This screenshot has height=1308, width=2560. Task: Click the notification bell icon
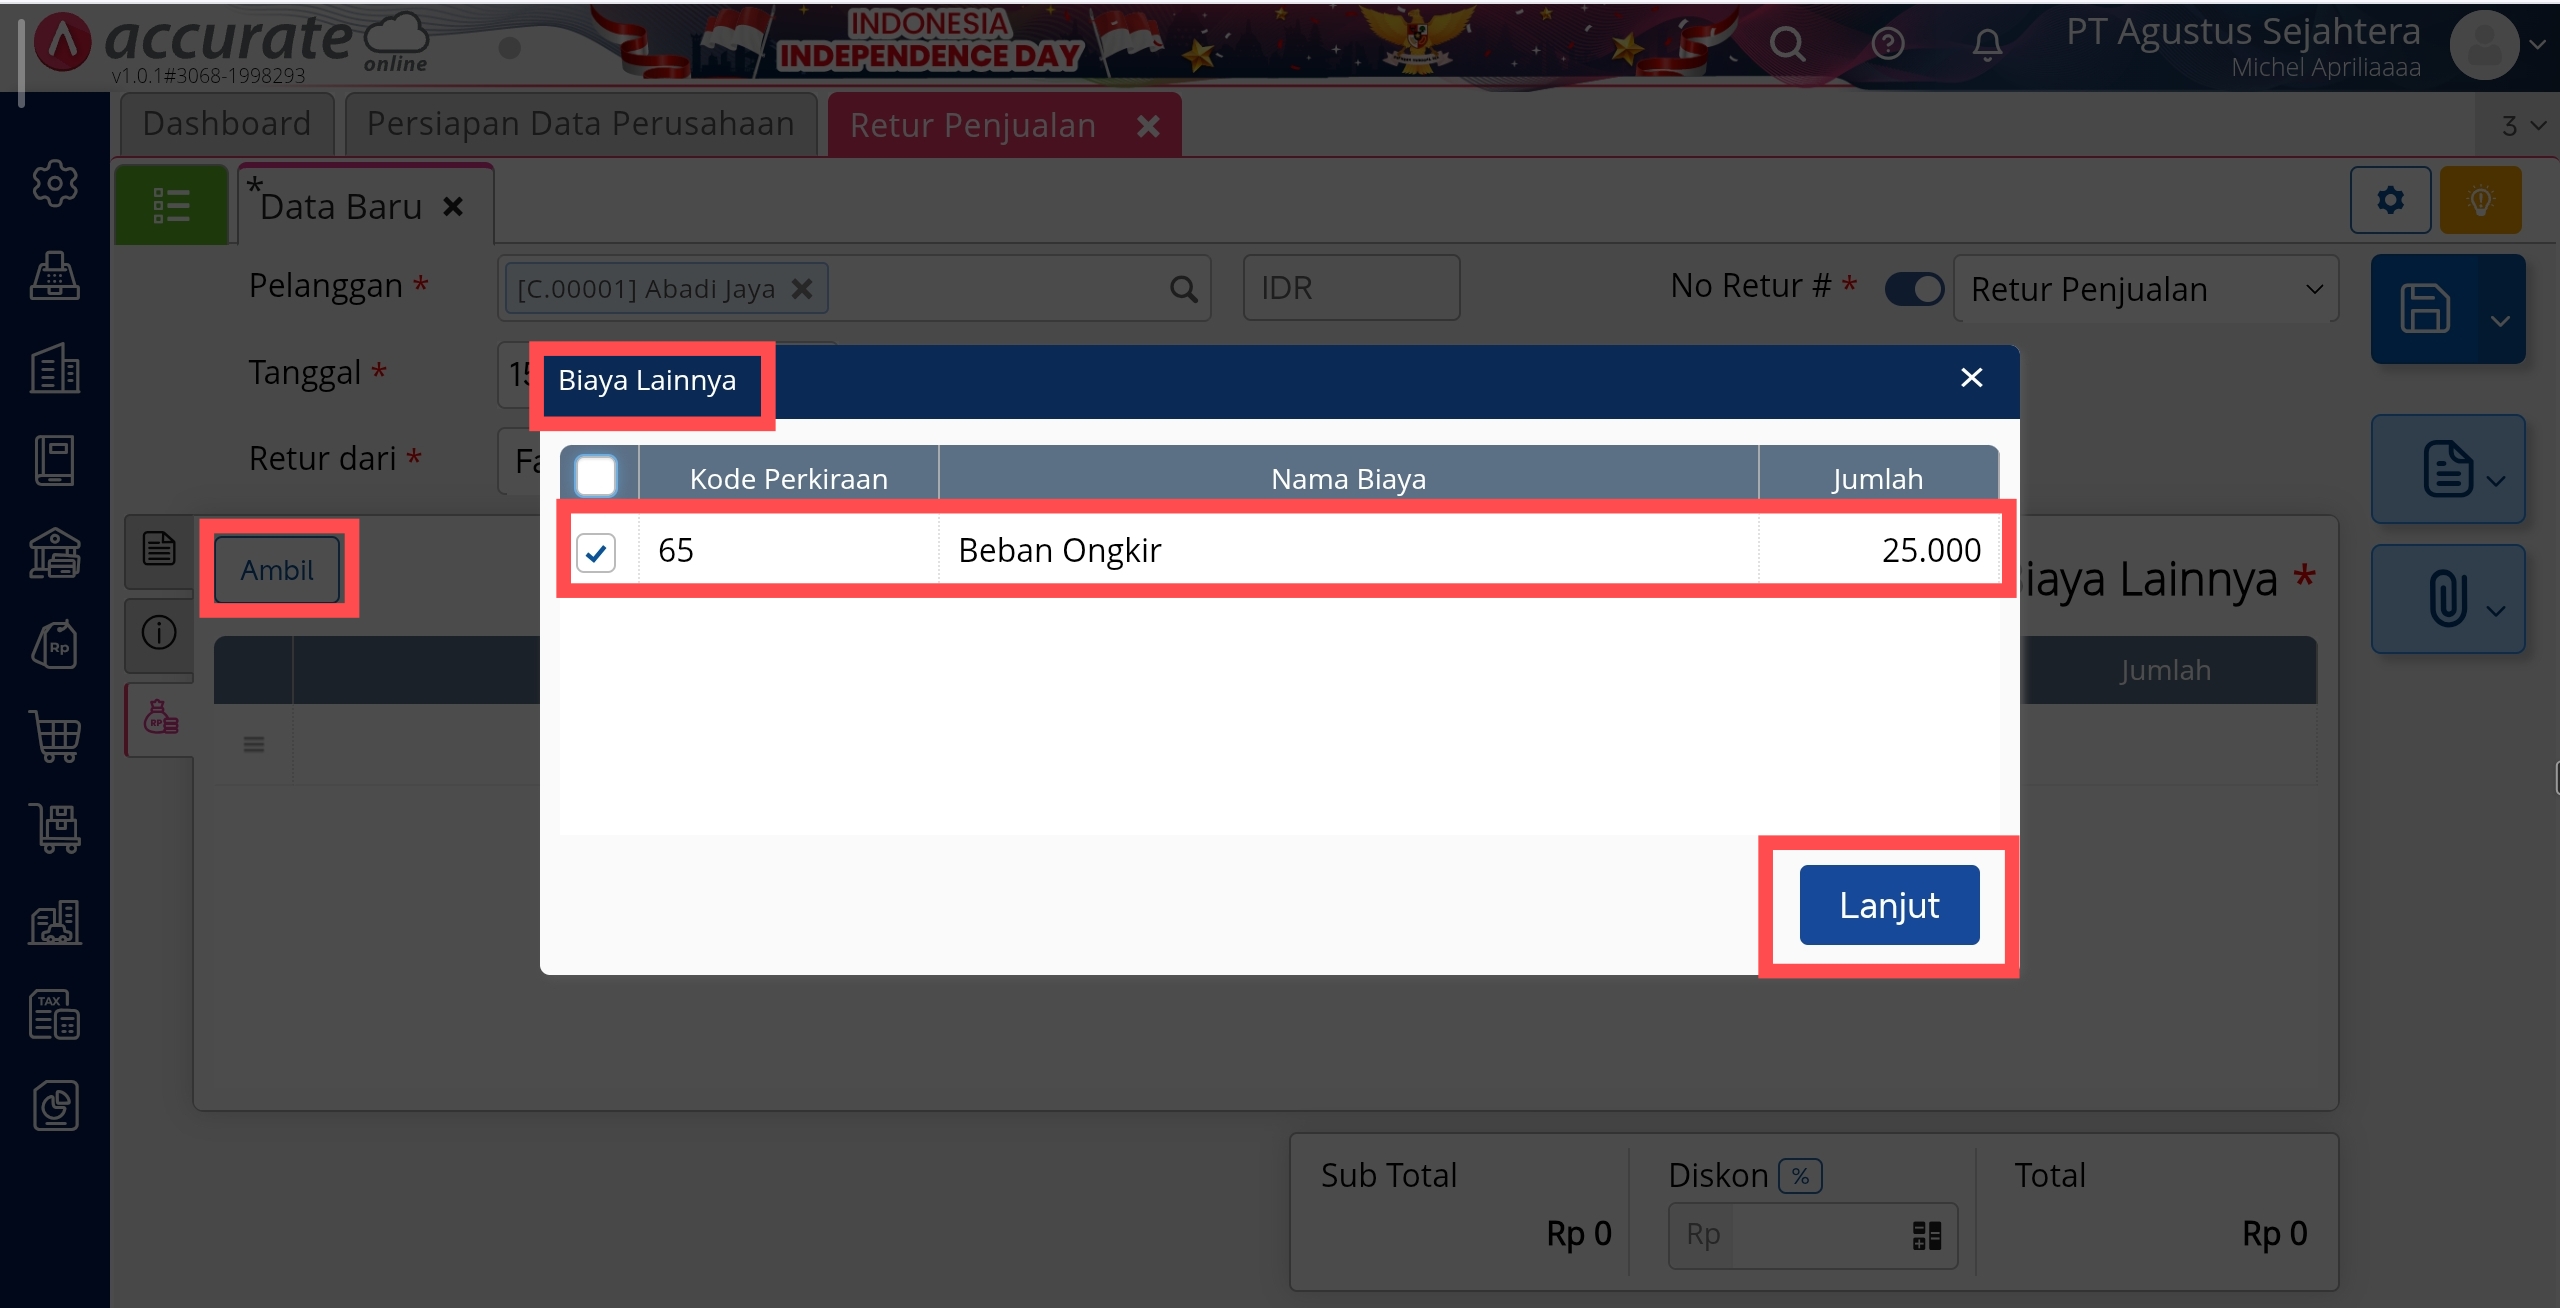pyautogui.click(x=1987, y=44)
